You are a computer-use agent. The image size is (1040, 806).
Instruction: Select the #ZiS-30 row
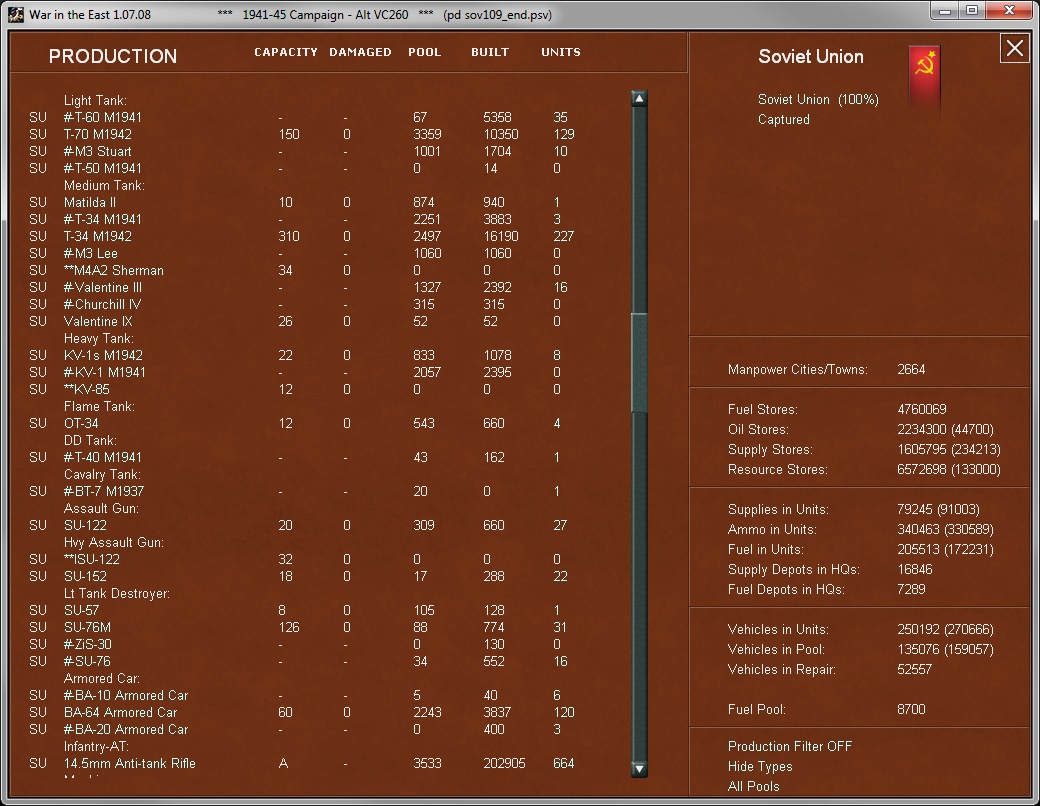[302, 644]
